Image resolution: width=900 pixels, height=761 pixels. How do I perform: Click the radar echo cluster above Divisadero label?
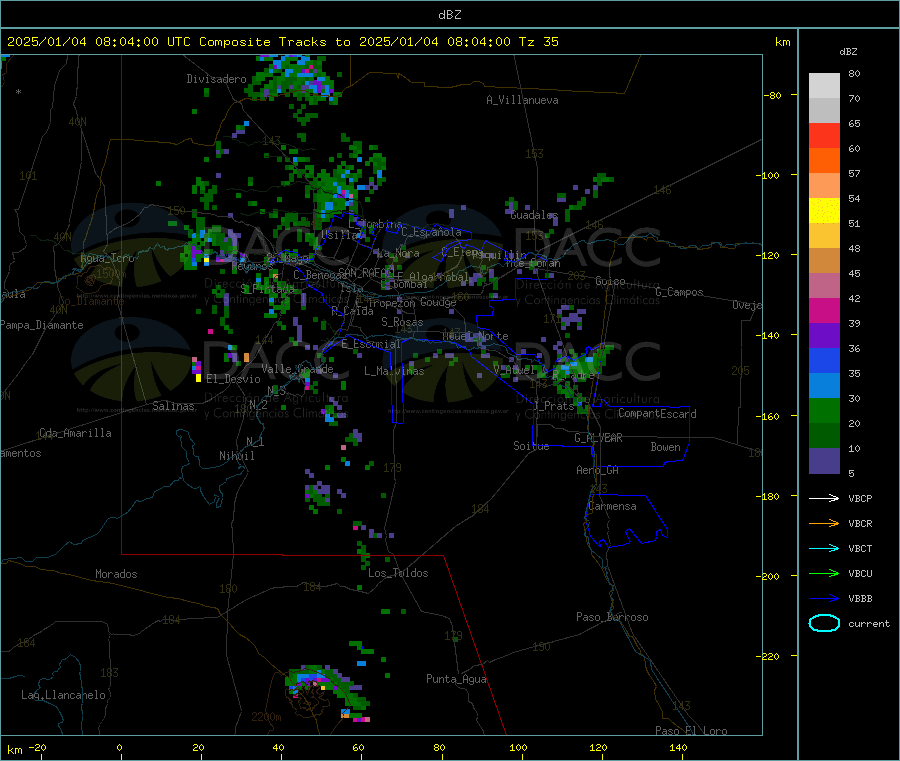[293, 80]
